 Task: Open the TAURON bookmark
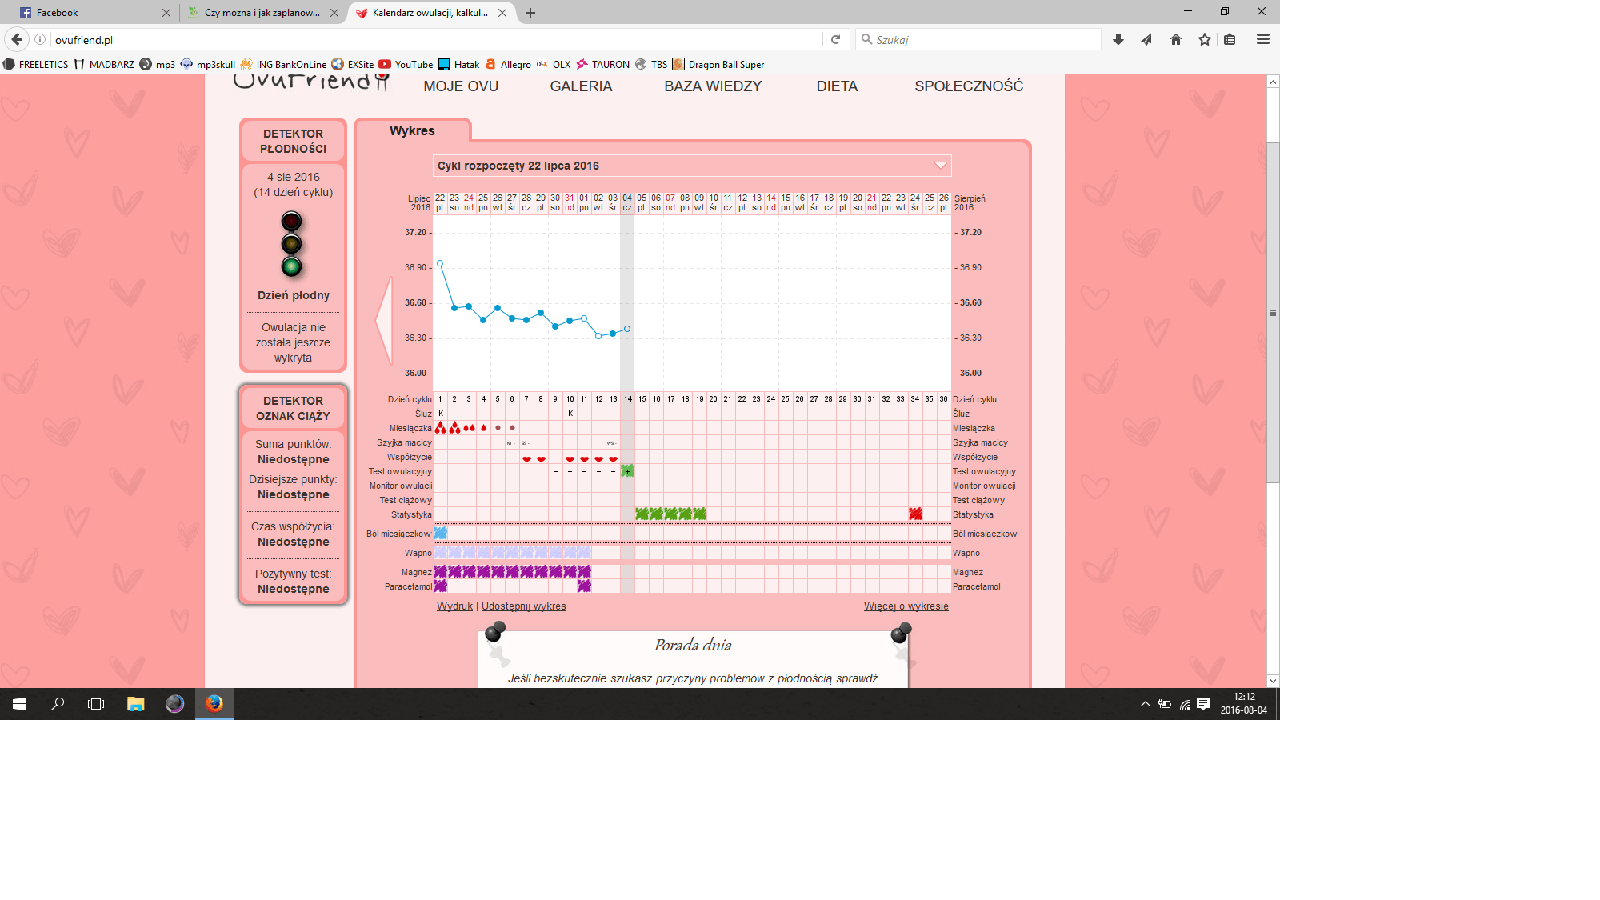(603, 64)
